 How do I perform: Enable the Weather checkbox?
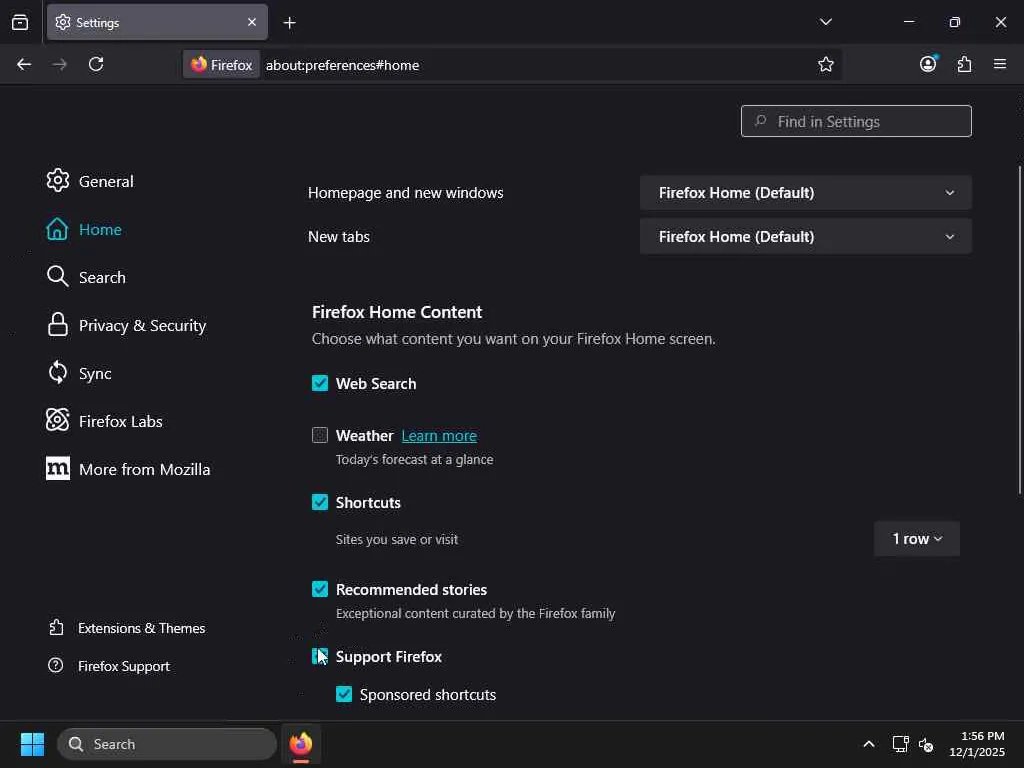tap(320, 435)
